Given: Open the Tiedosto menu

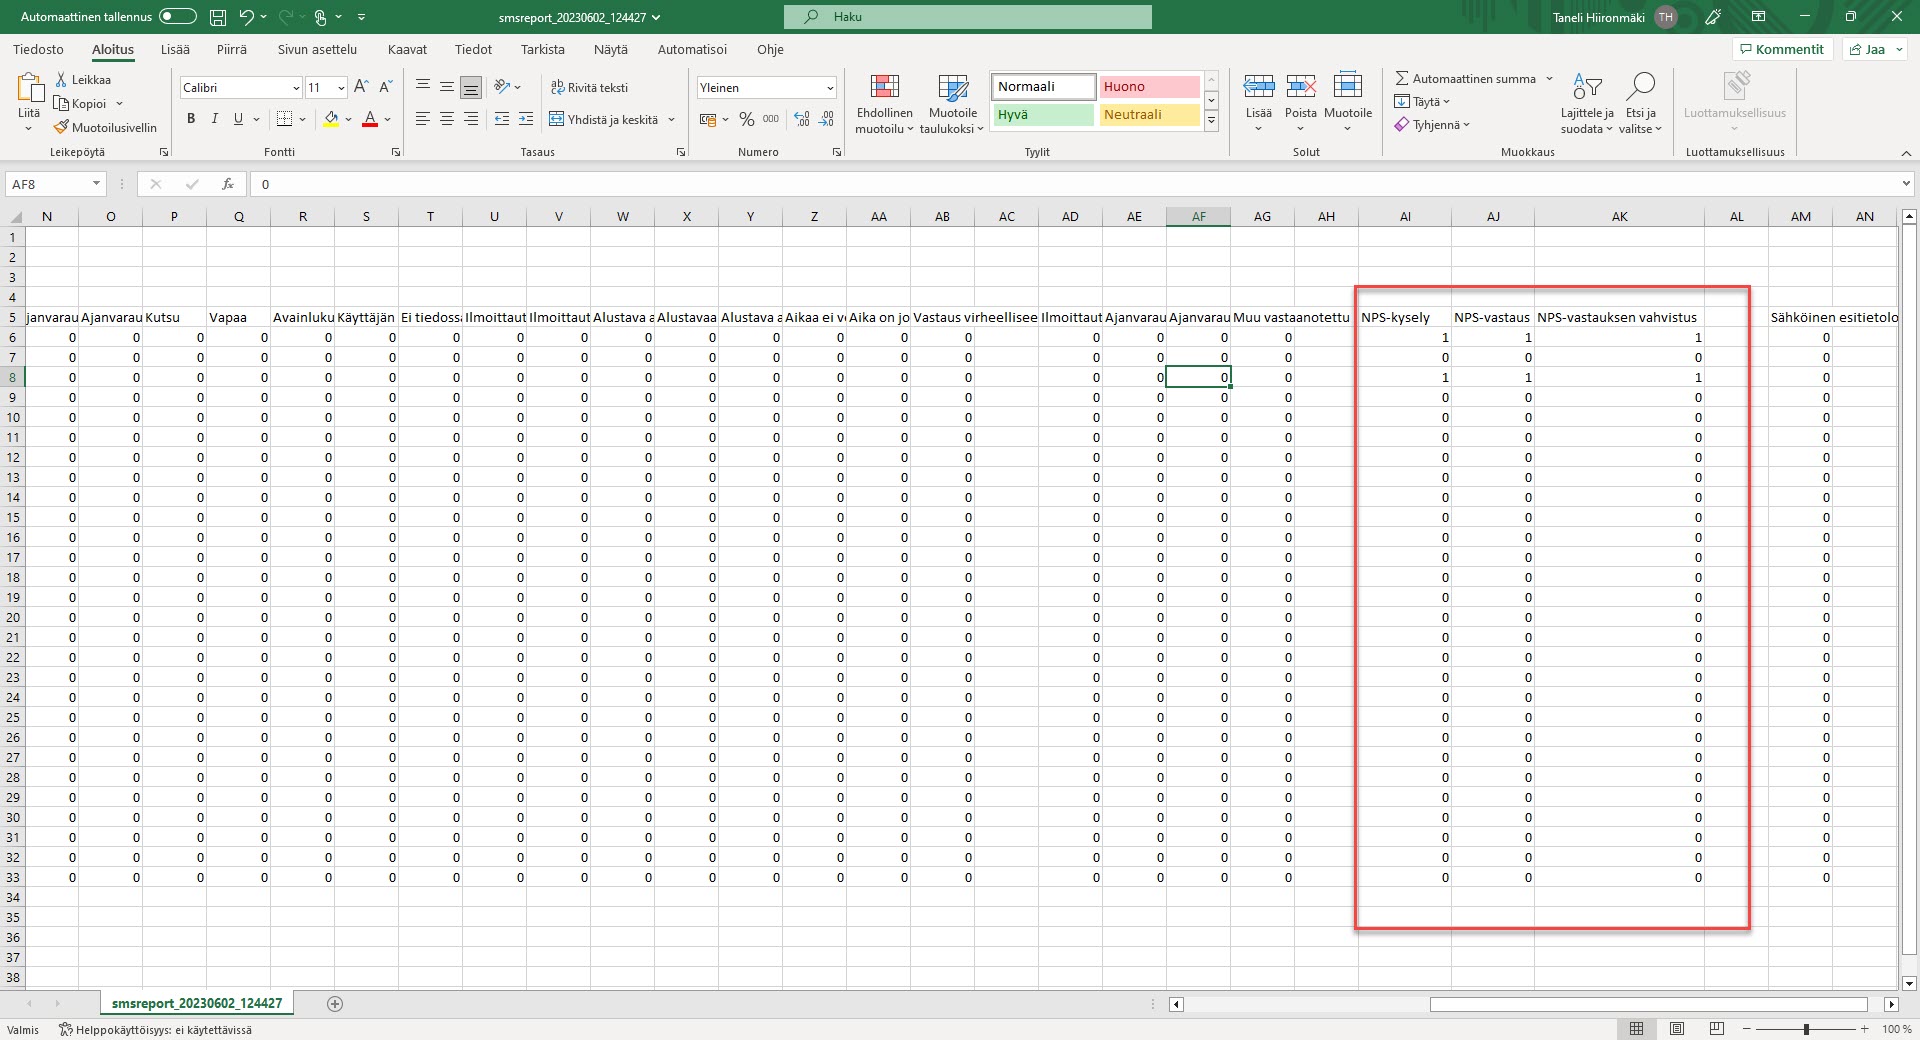Looking at the screenshot, I should [38, 49].
